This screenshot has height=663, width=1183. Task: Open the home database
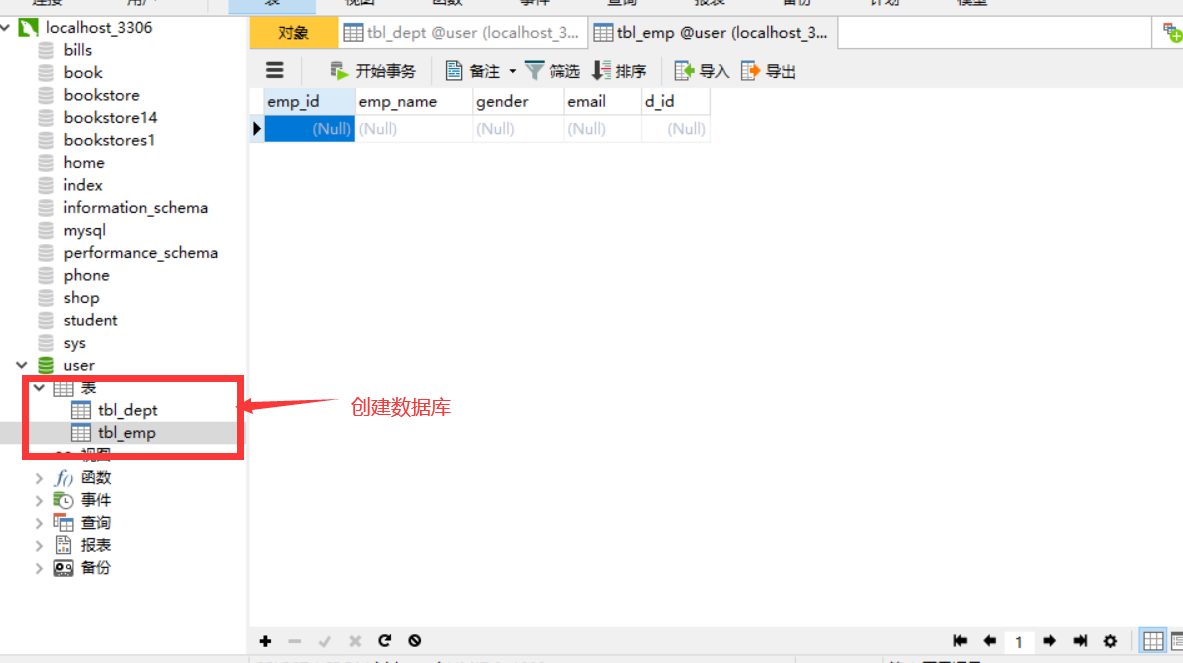pos(84,163)
